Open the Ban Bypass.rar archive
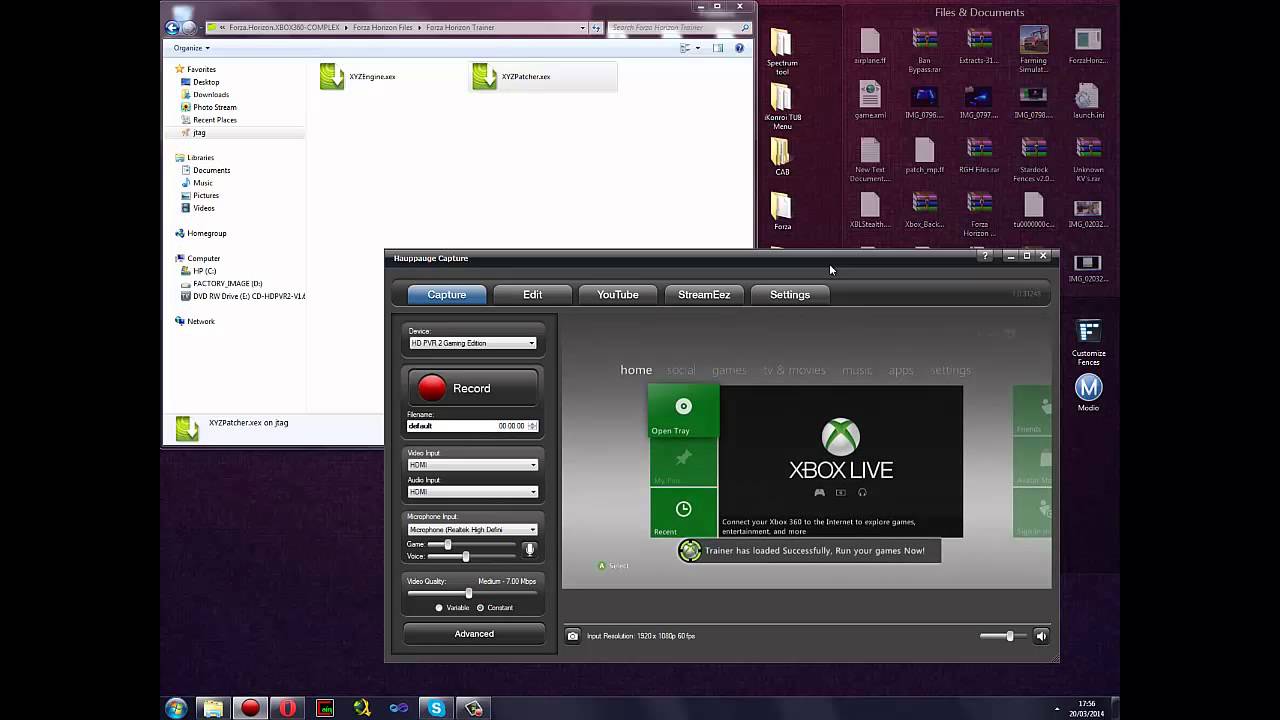Screen dimensions: 1280x720 (x=925, y=50)
